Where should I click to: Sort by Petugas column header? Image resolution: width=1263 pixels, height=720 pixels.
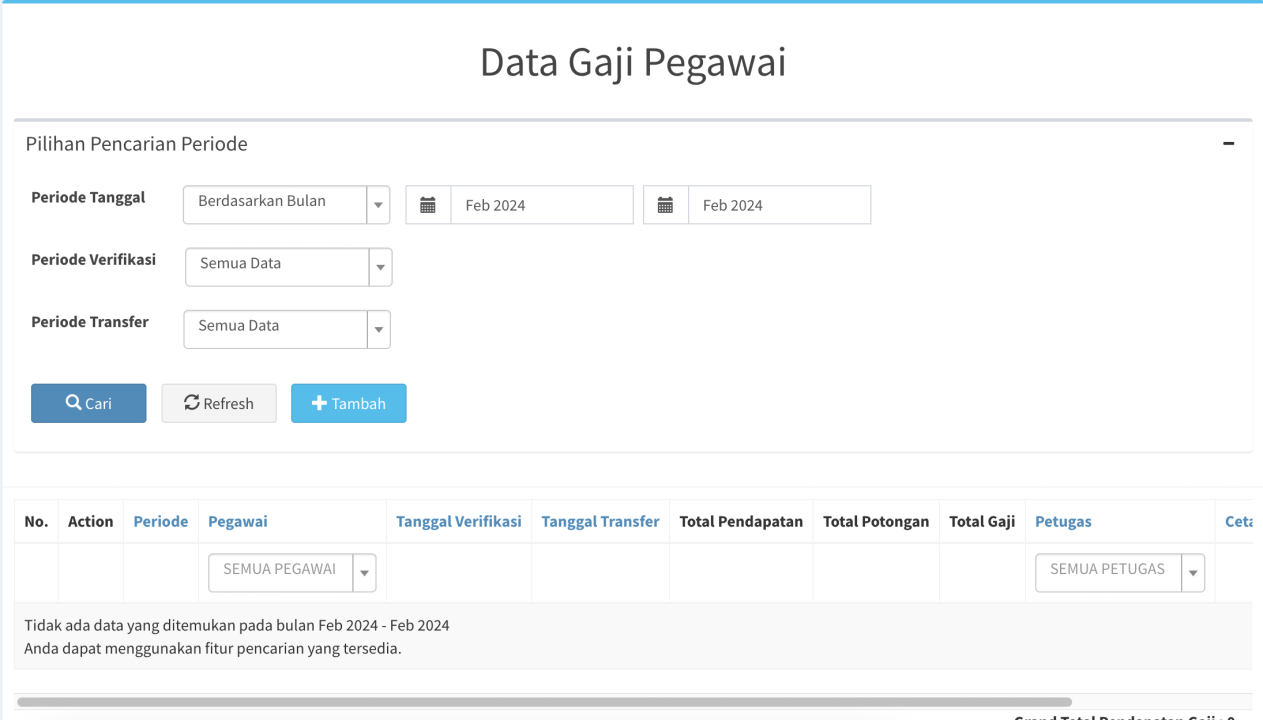[1064, 521]
